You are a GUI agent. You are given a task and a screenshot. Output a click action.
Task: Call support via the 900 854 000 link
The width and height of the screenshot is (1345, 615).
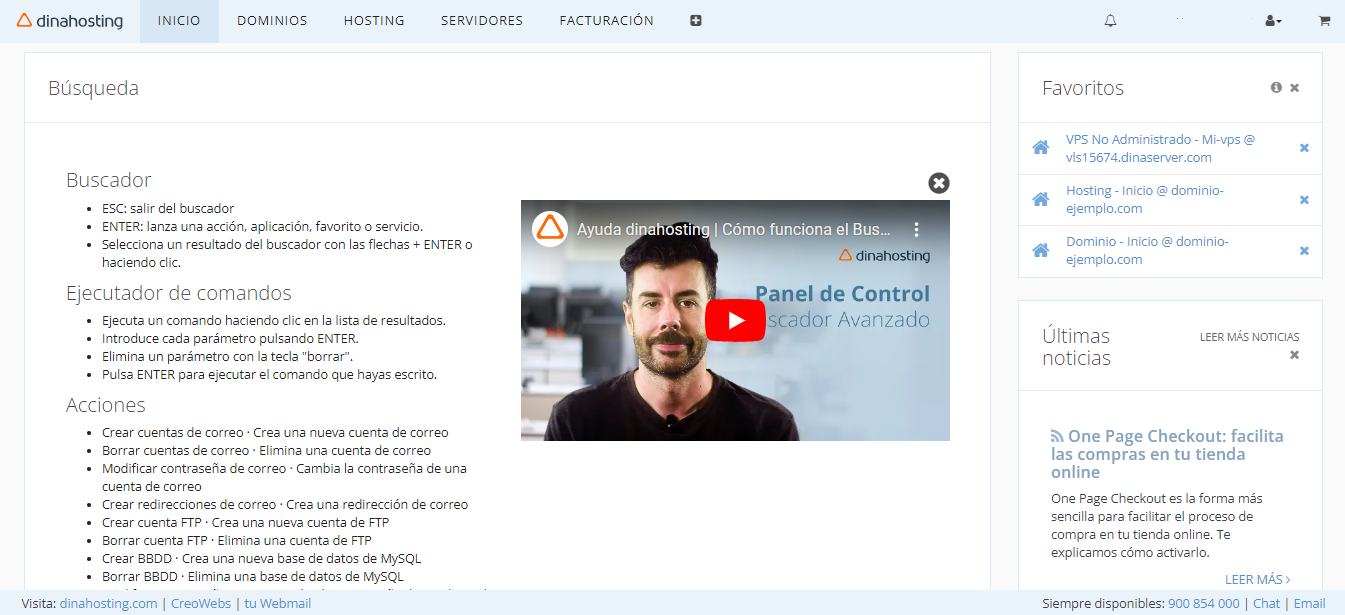(1205, 603)
